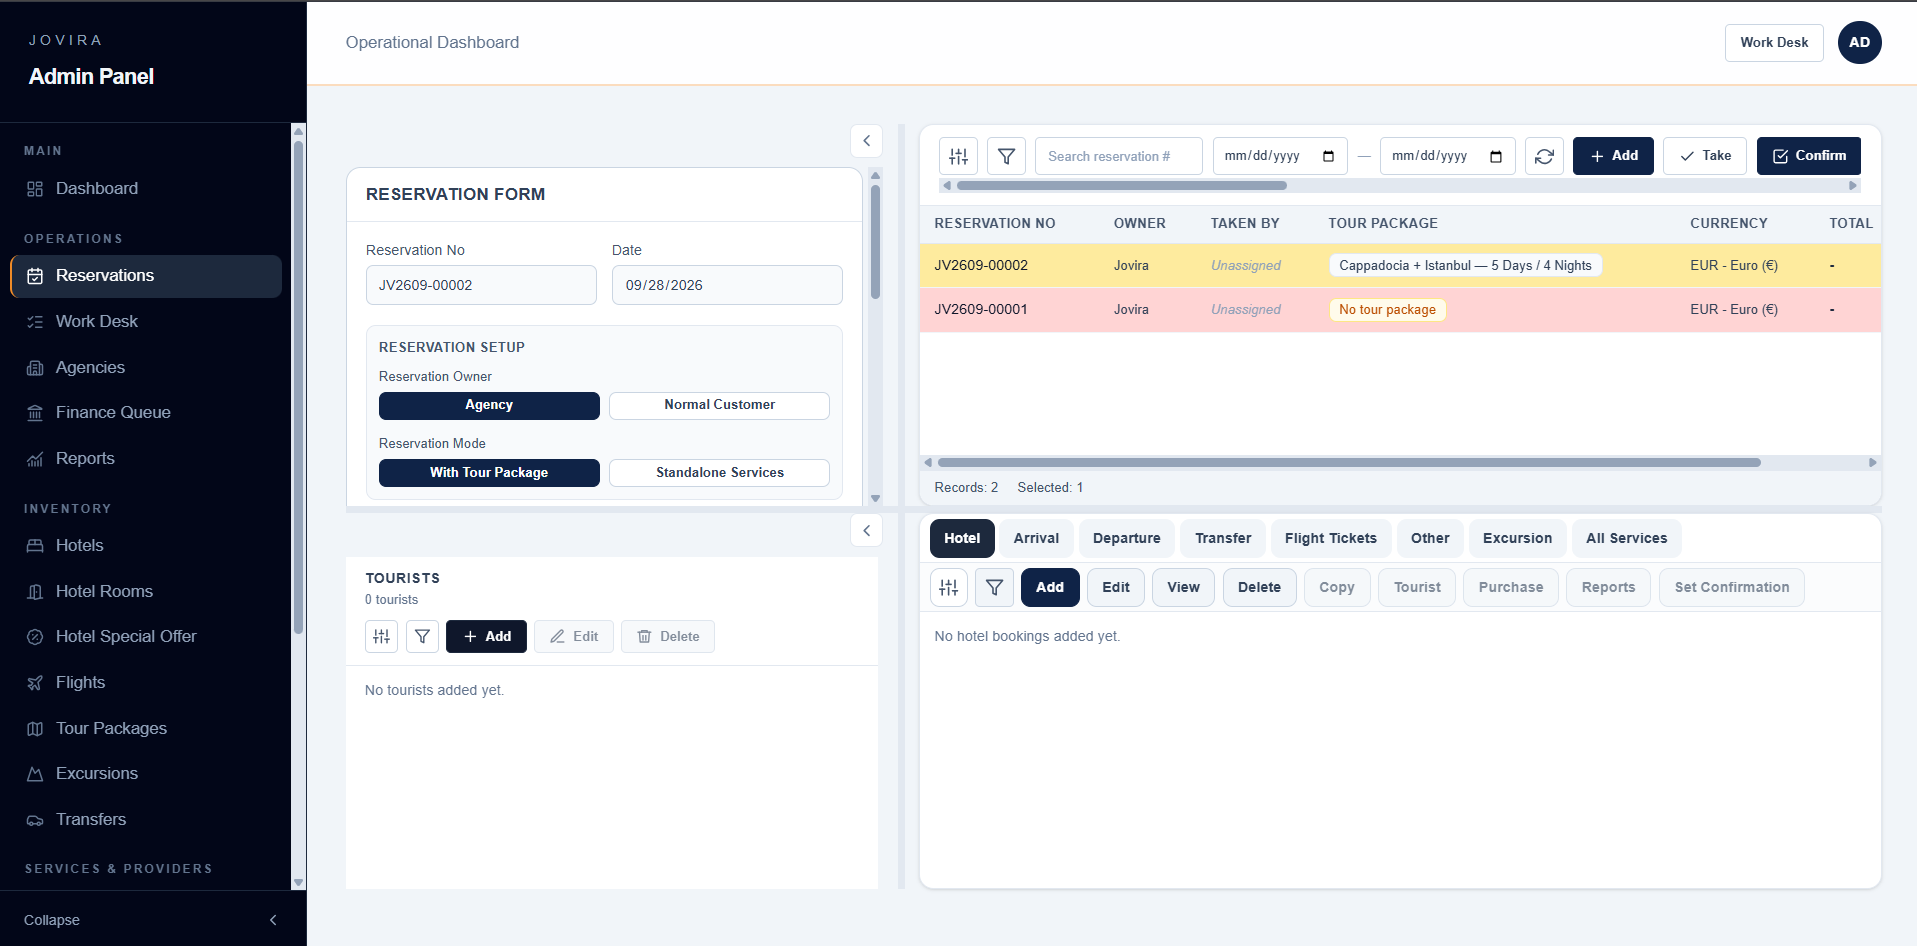Open the Other services tab
1917x946 pixels.
point(1430,539)
